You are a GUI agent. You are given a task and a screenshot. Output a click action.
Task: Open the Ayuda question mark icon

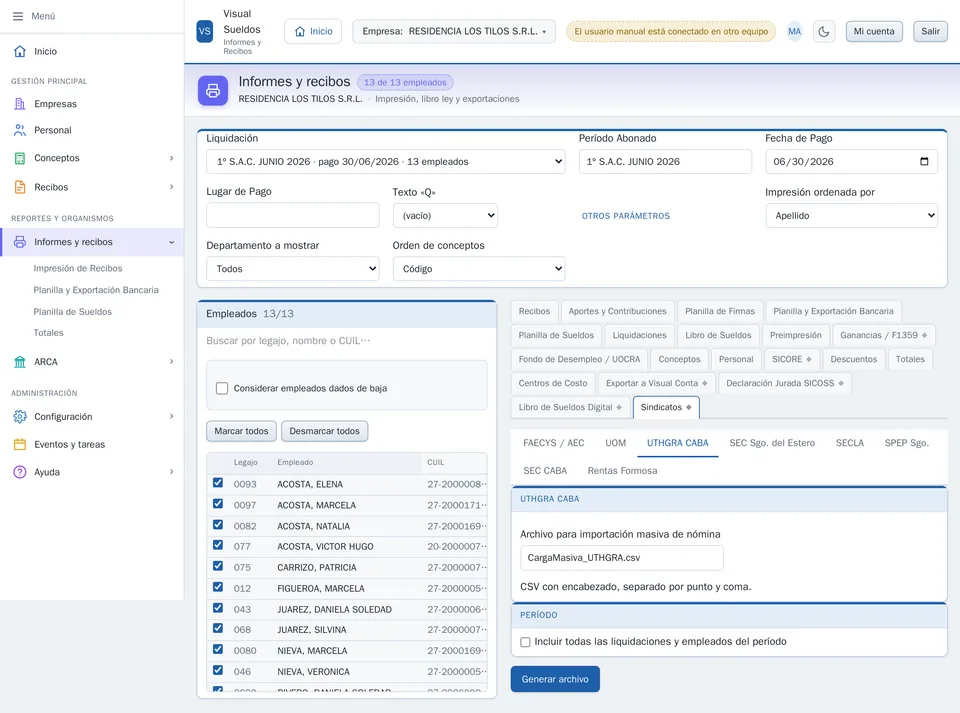click(x=20, y=472)
